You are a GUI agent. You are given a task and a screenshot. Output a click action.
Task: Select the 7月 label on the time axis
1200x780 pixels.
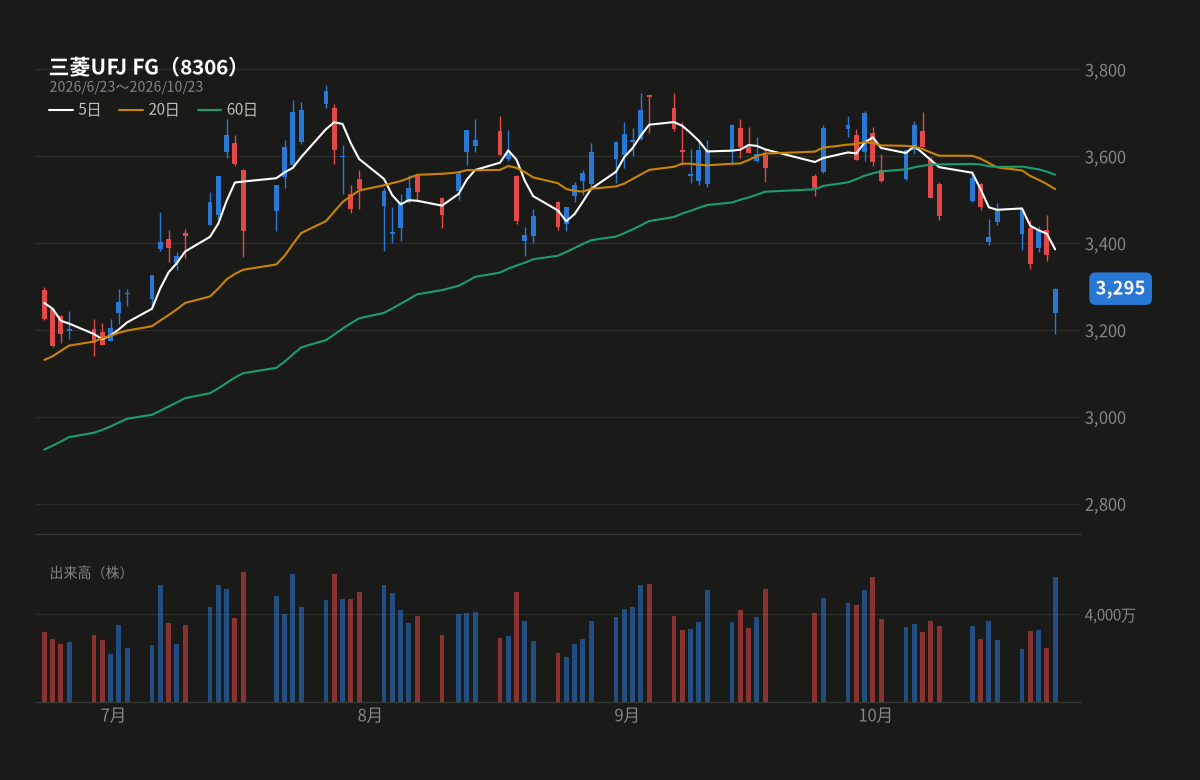click(113, 715)
